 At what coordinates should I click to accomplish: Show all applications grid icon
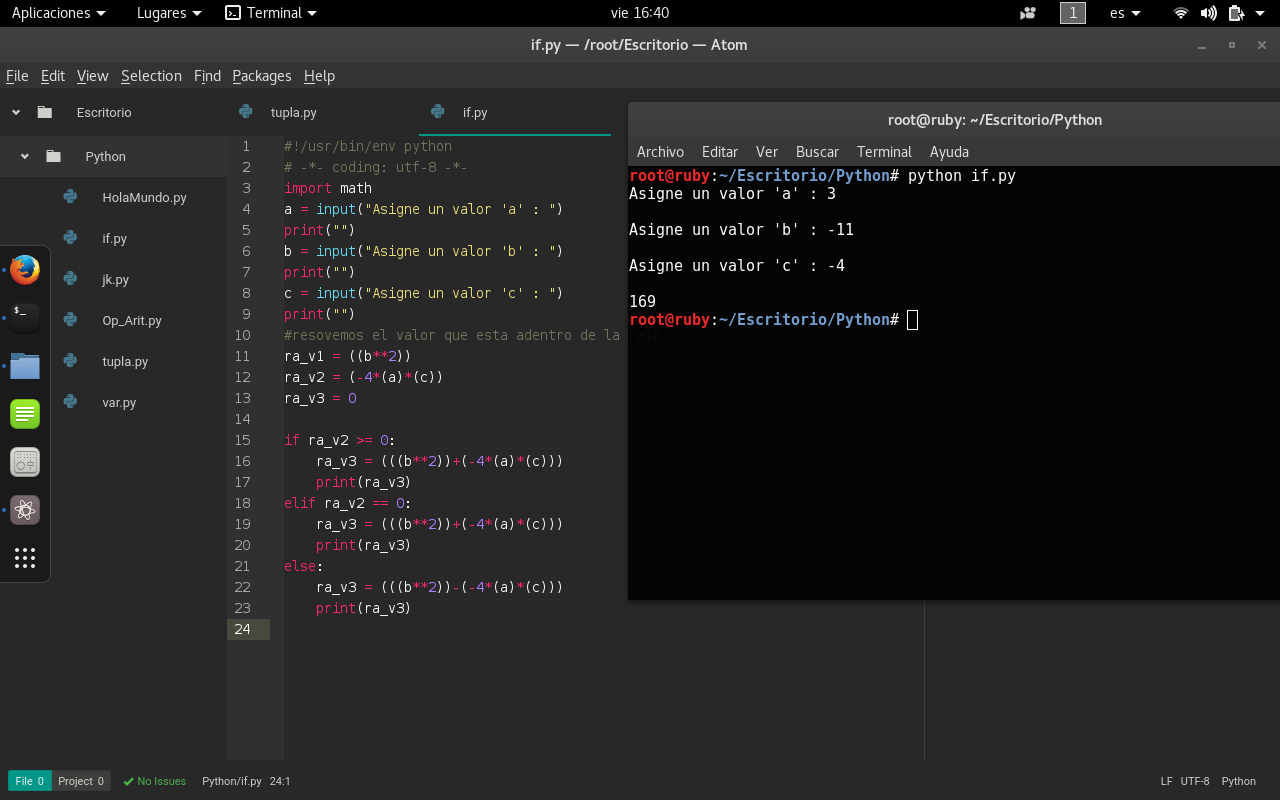pos(25,558)
